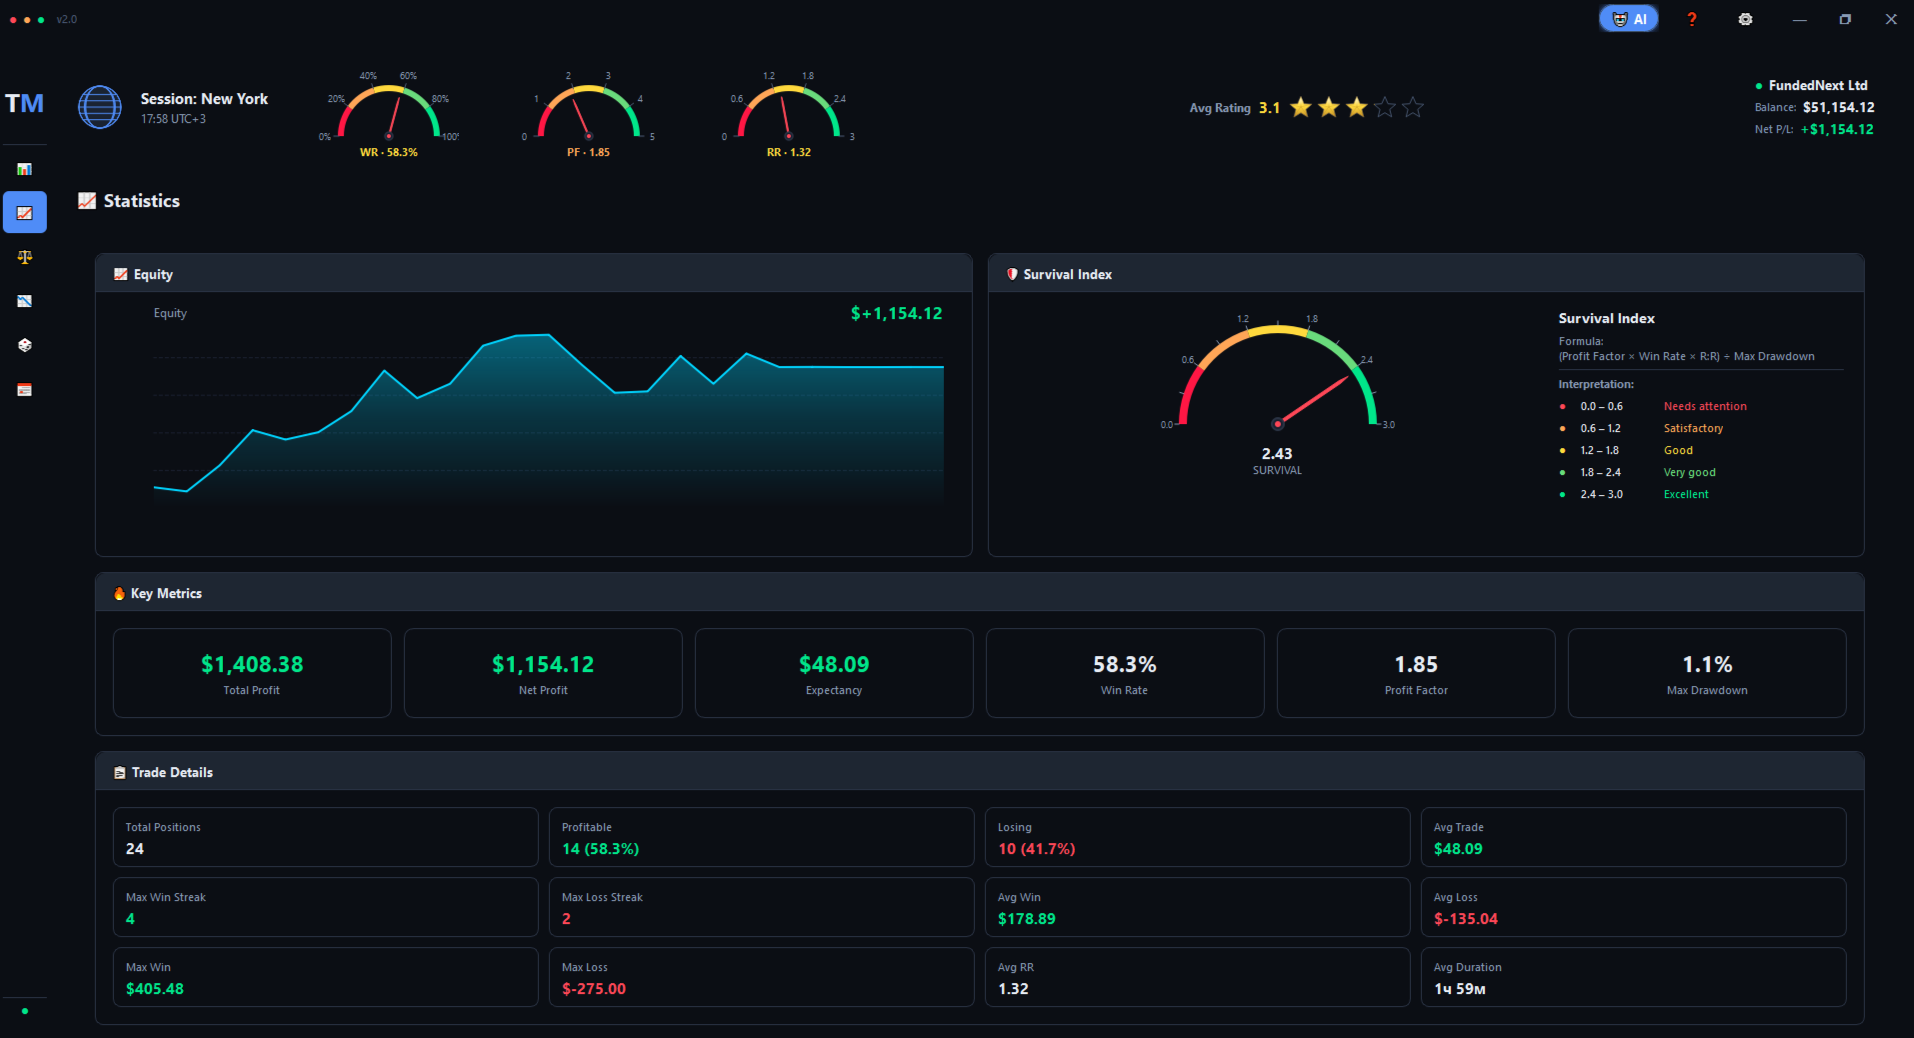This screenshot has width=1914, height=1038.
Task: Click the Balance $51,154.12 value
Action: click(x=1838, y=107)
